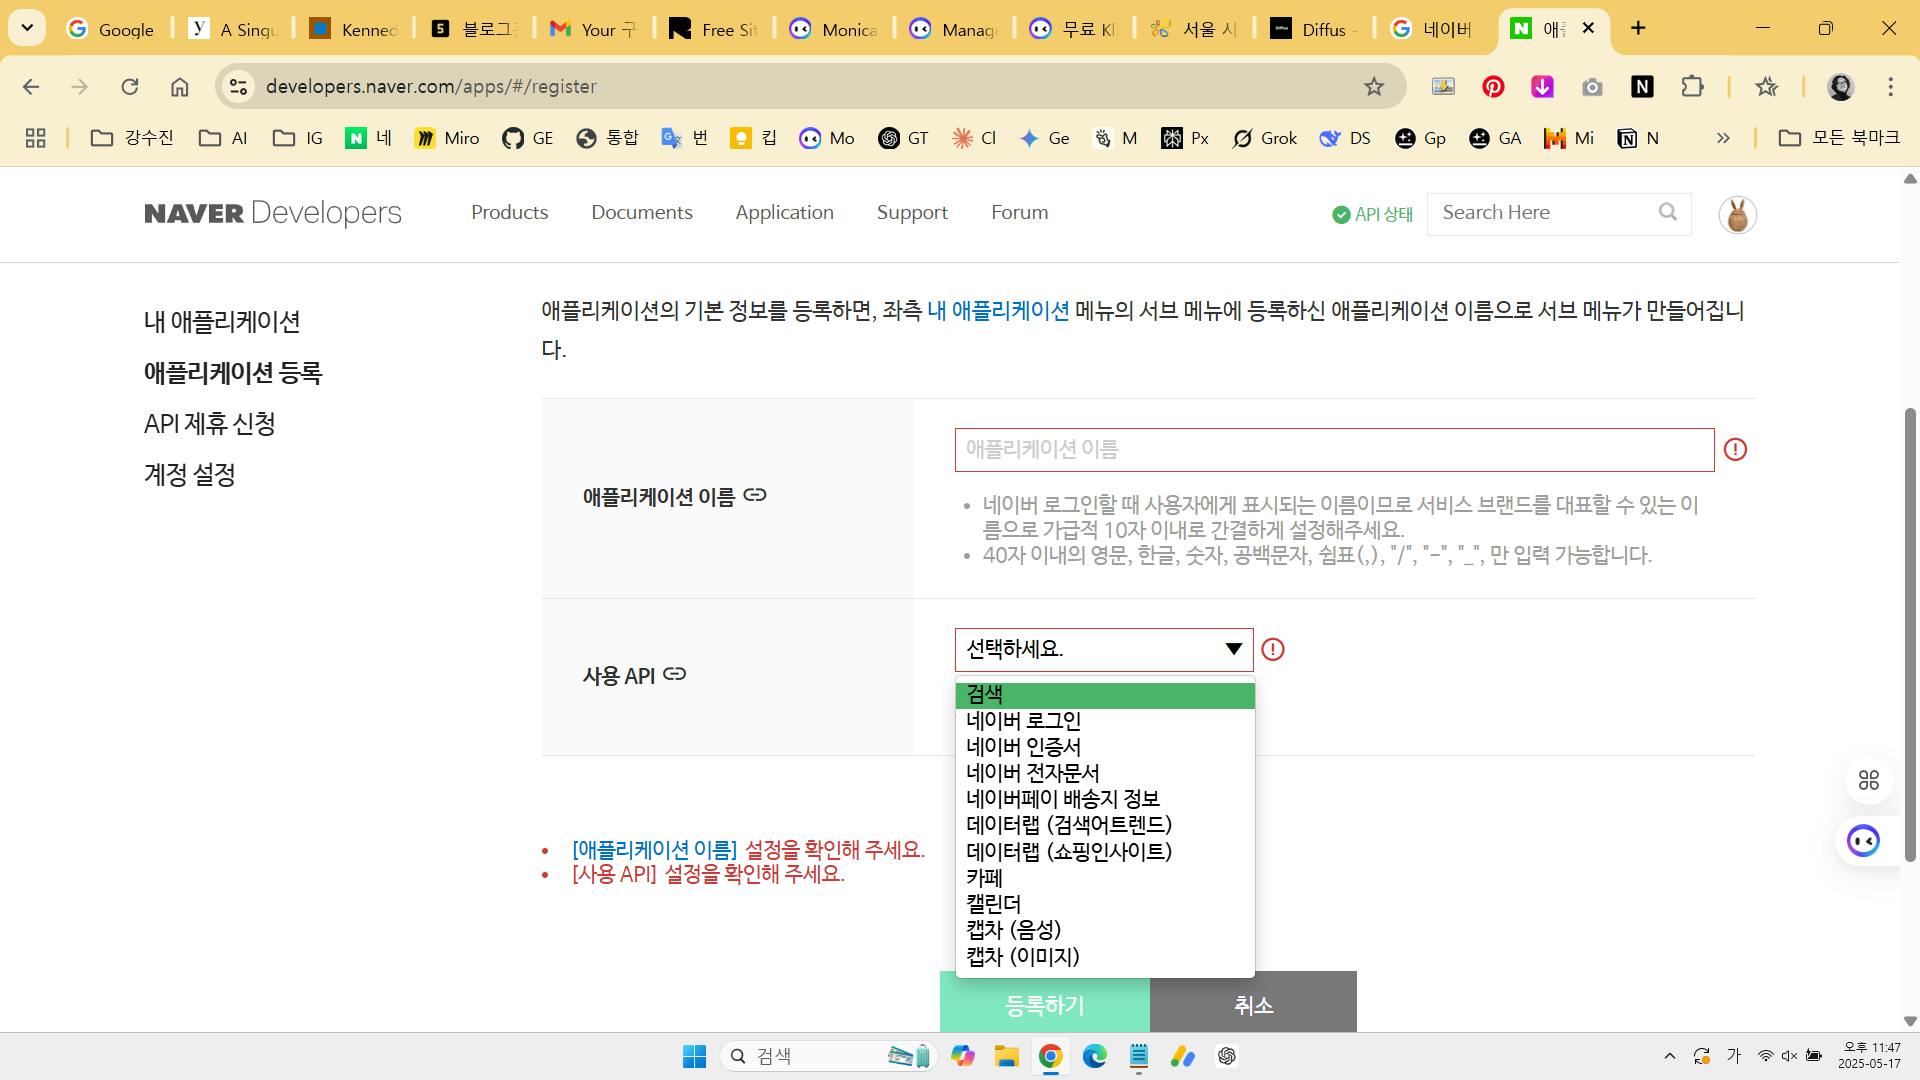Go to 내 애플리케이션 in sidebar

coord(222,322)
